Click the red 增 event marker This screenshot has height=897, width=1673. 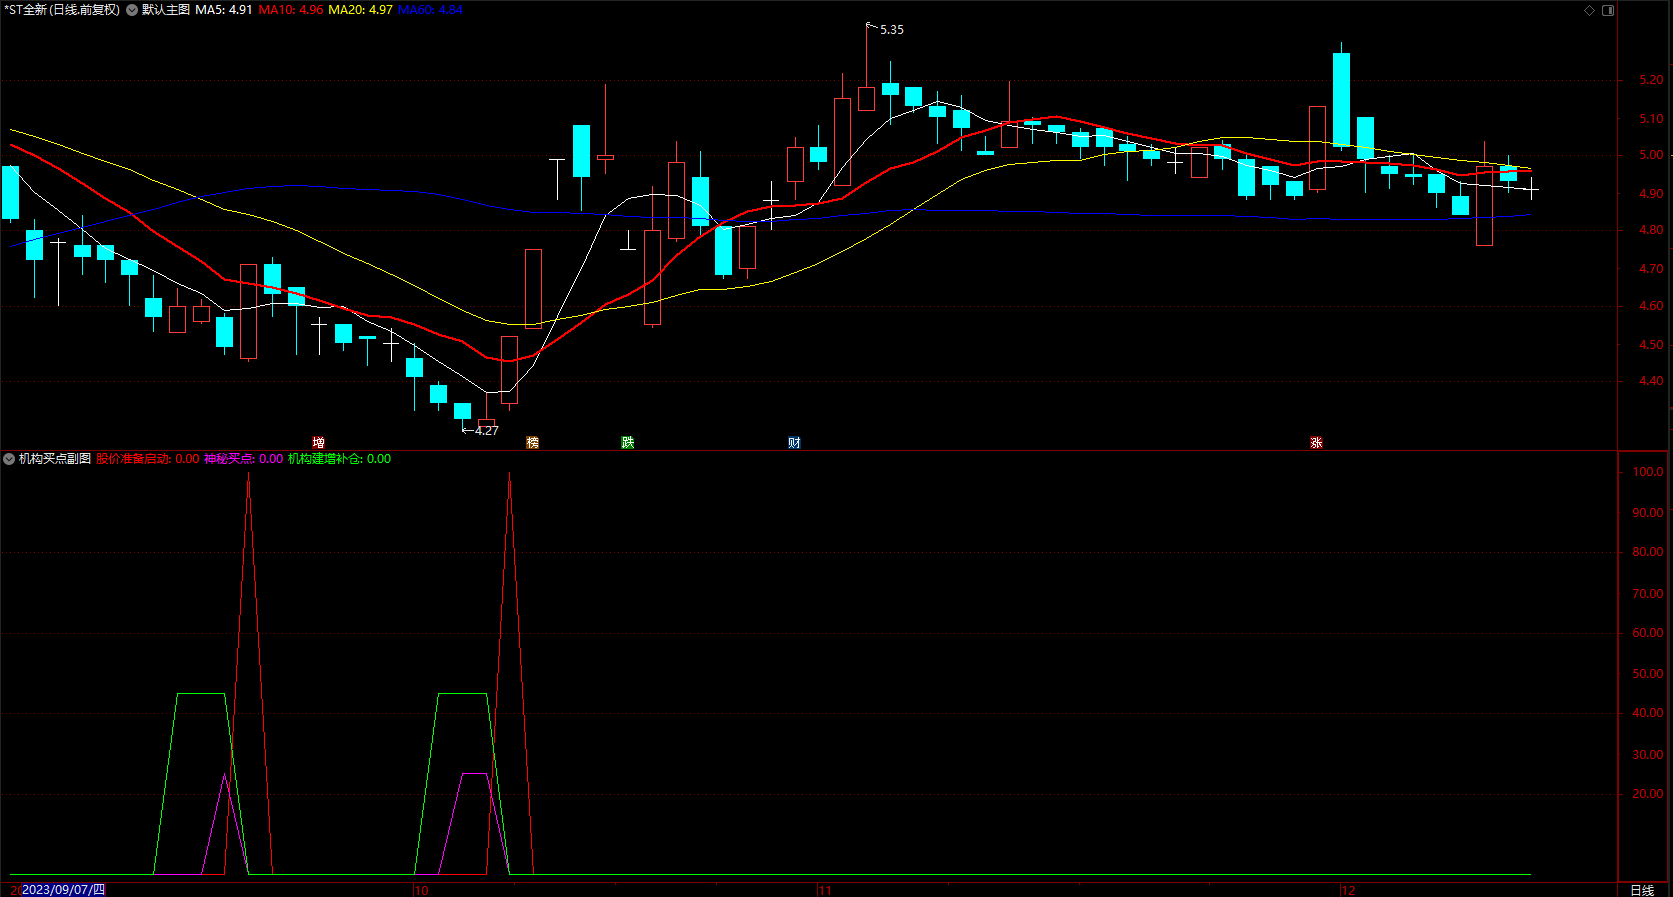[318, 442]
